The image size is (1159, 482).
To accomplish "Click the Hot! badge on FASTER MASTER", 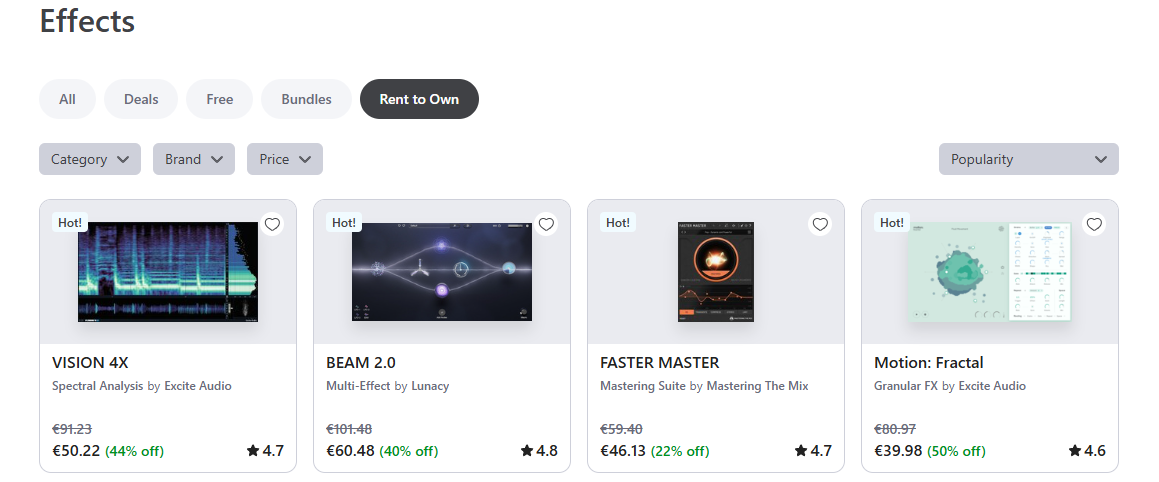I will [x=618, y=223].
